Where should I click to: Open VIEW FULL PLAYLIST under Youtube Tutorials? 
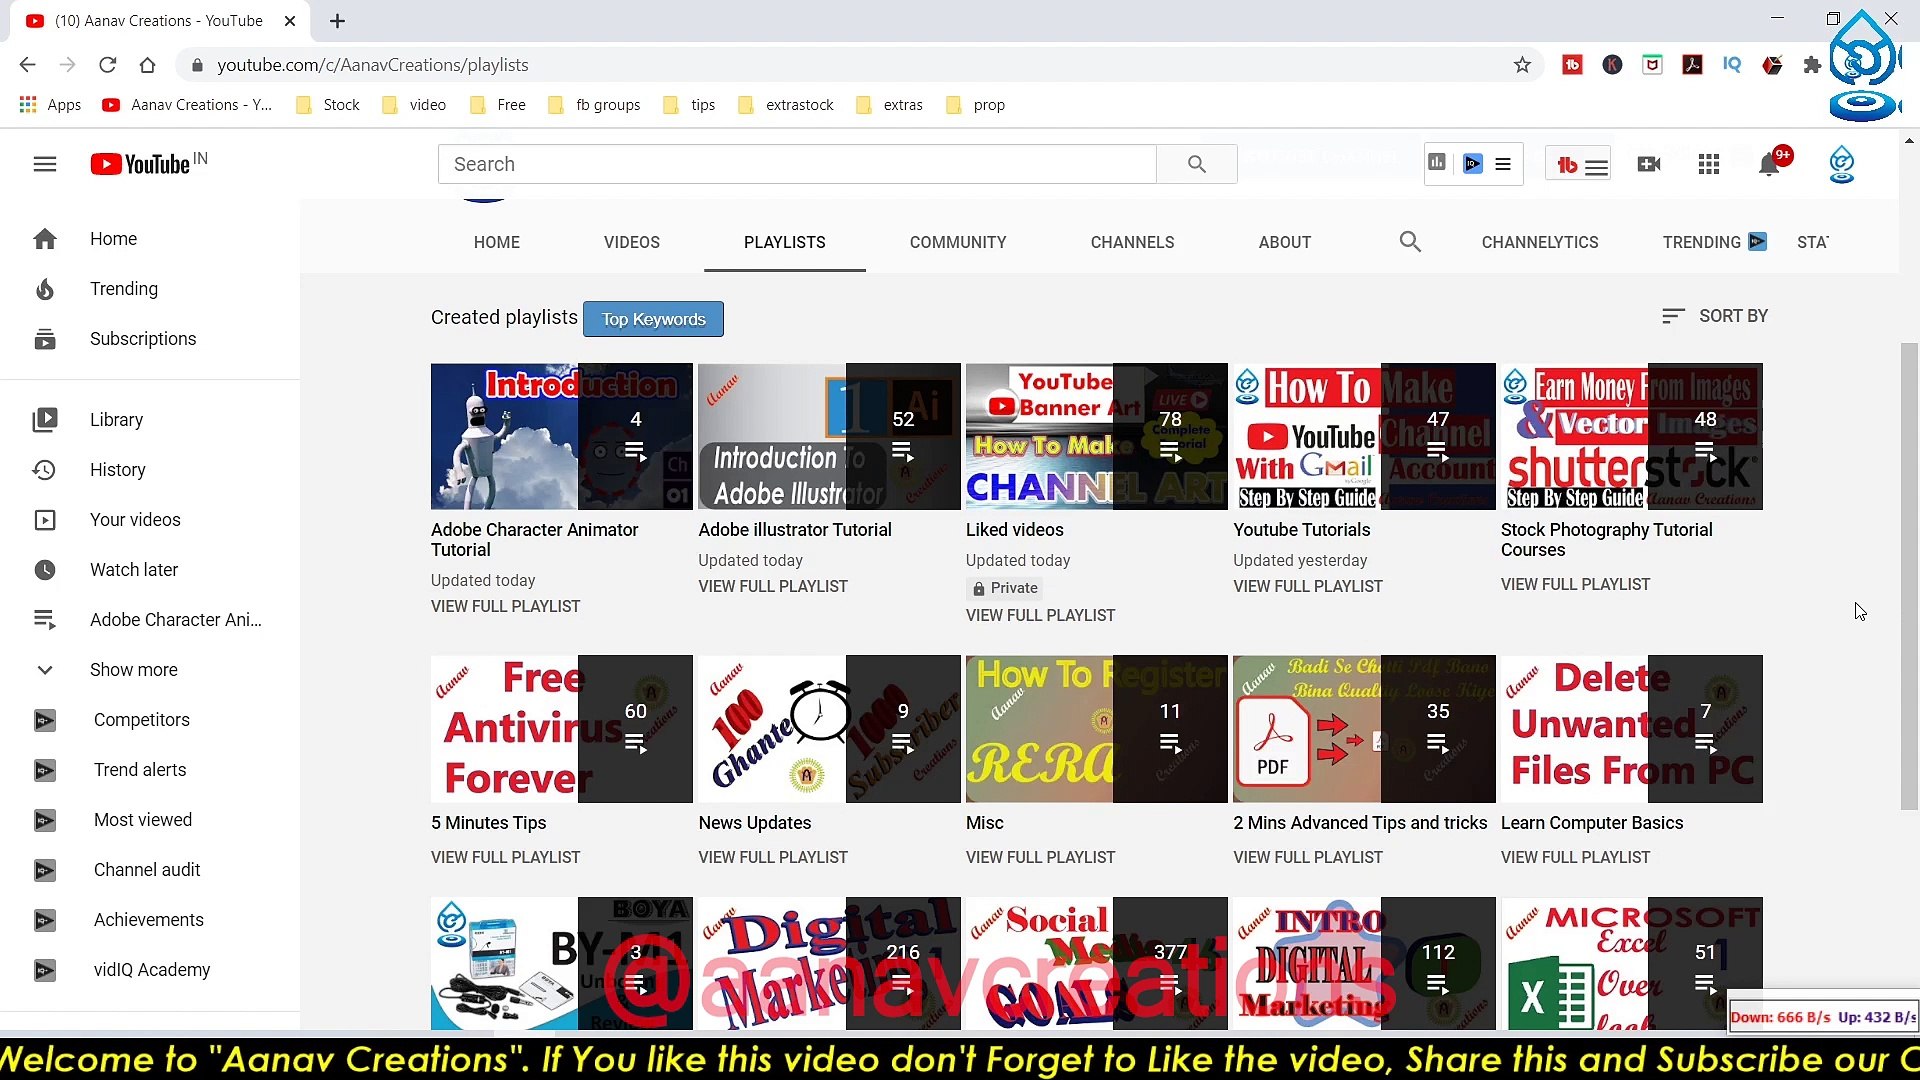click(1307, 586)
